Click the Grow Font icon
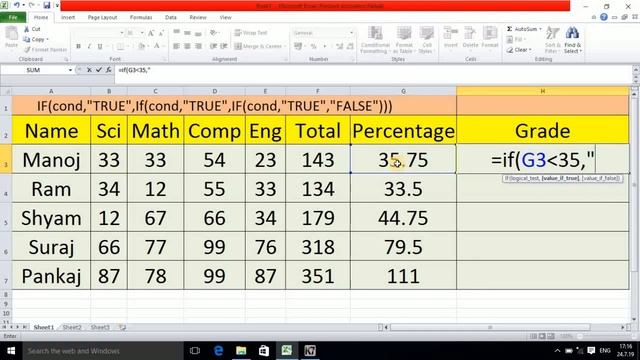Screen dimensions: 640x360 click(151, 33)
